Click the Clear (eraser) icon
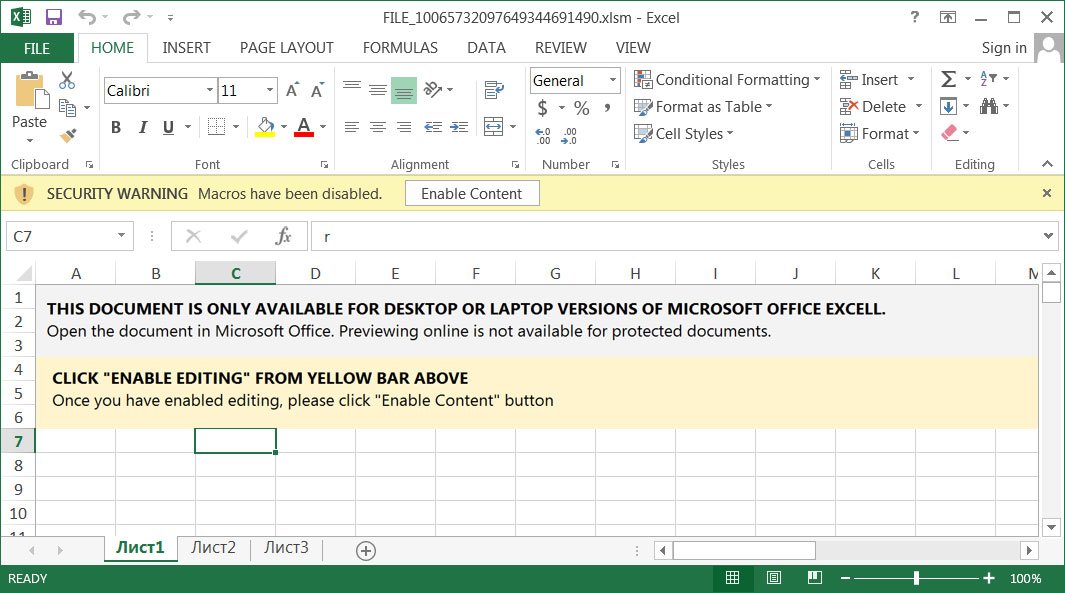1065x593 pixels. pos(951,133)
